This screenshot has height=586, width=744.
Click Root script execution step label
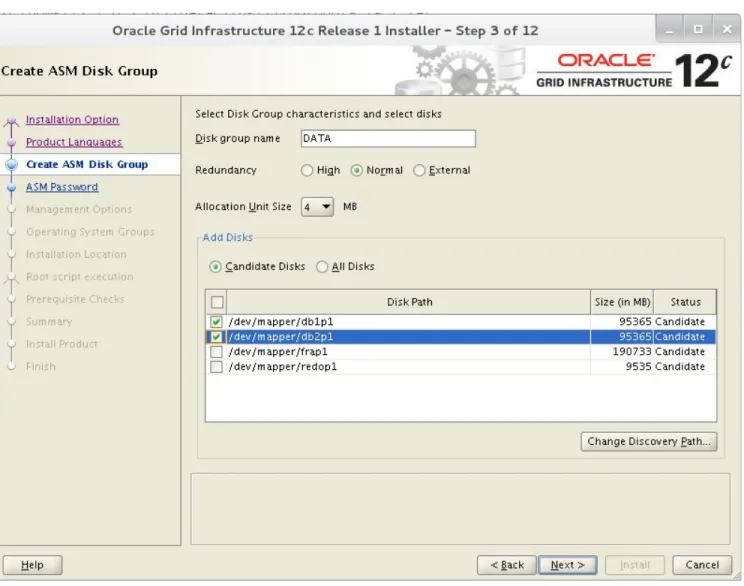click(x=80, y=277)
